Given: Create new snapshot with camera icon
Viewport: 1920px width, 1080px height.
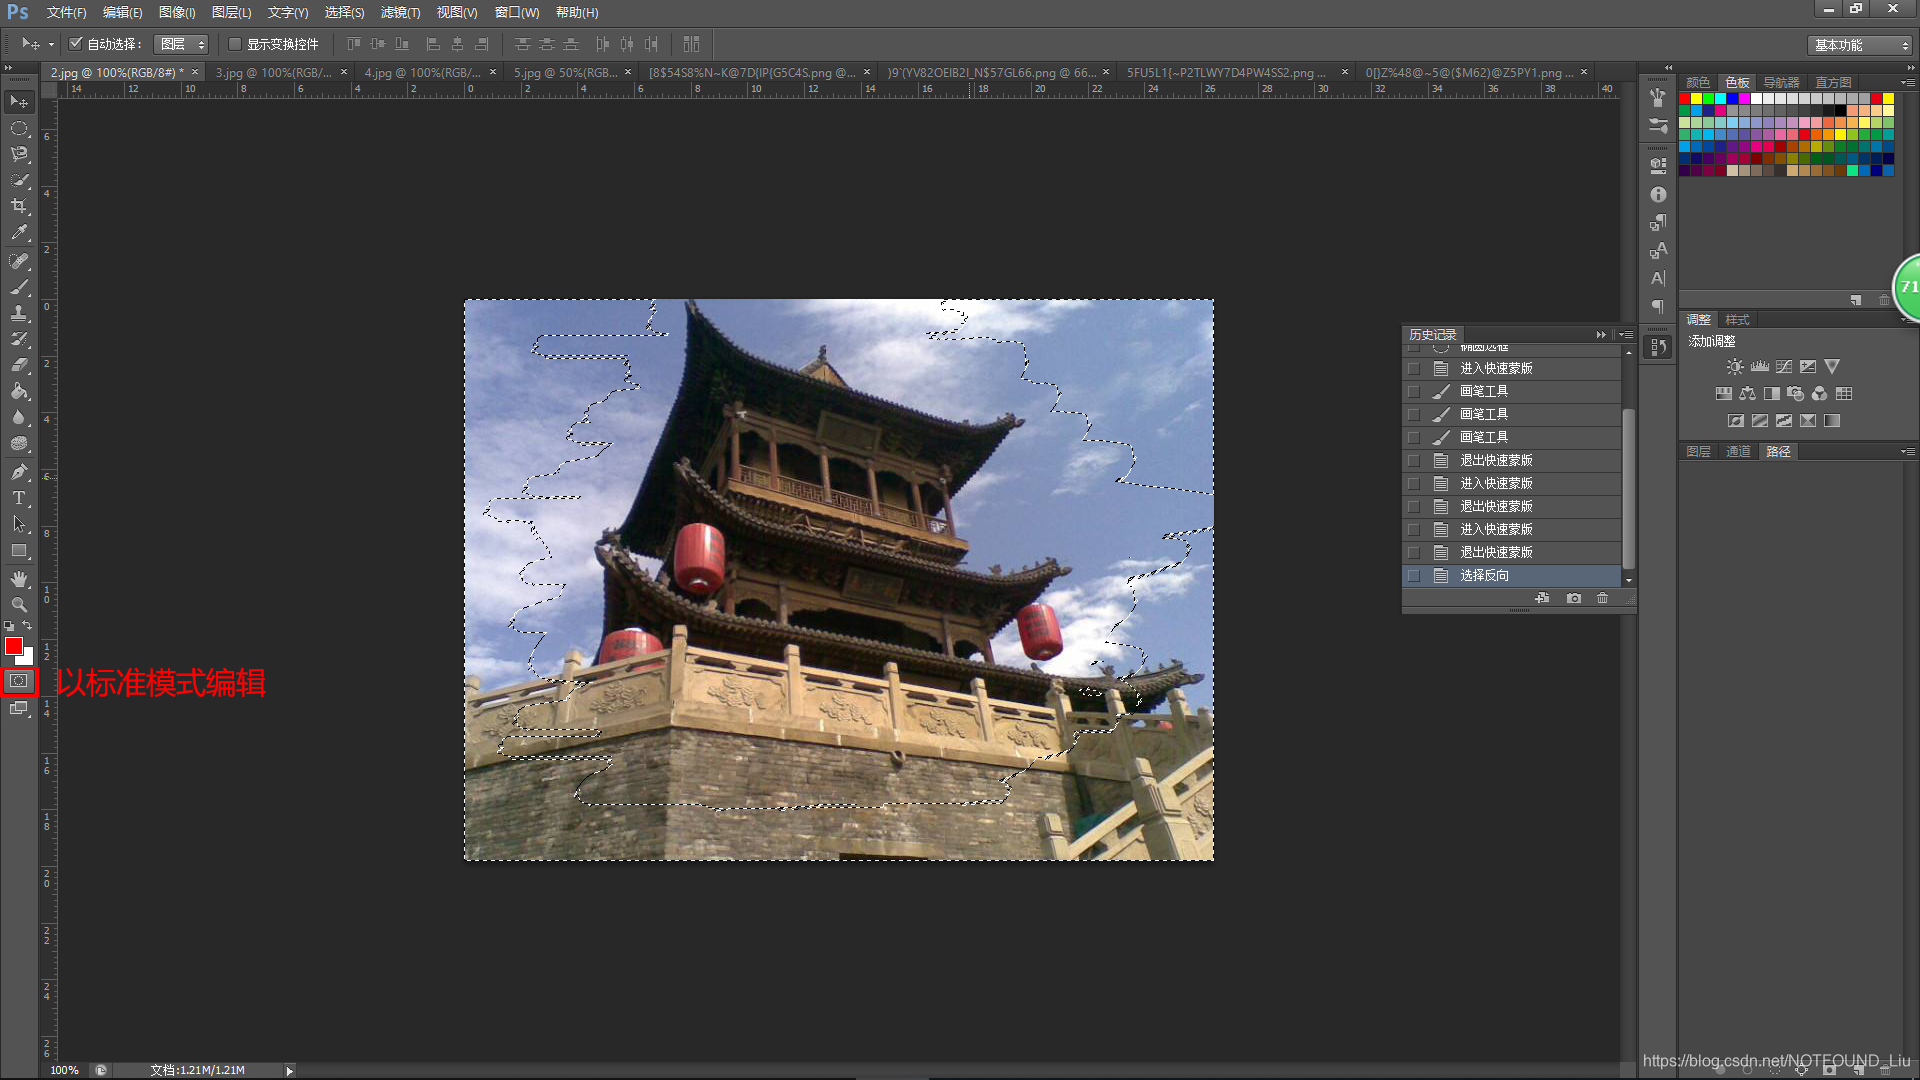Looking at the screenshot, I should tap(1574, 598).
